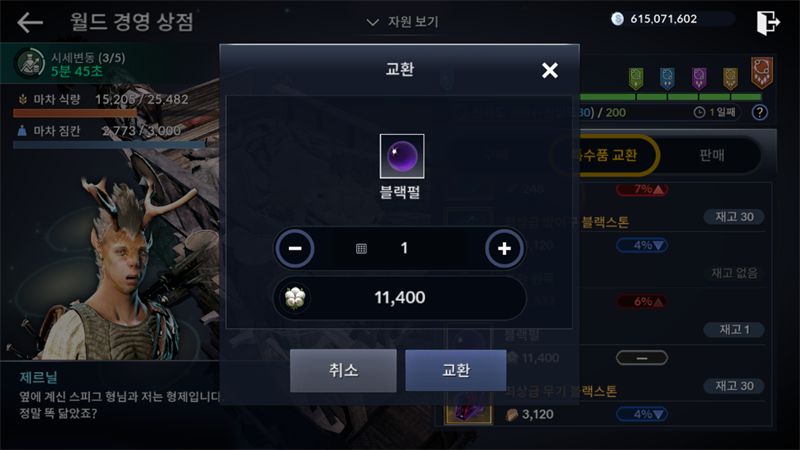Open the 시세변동 market fluctuation icon
The height and width of the screenshot is (450, 800).
point(29,63)
